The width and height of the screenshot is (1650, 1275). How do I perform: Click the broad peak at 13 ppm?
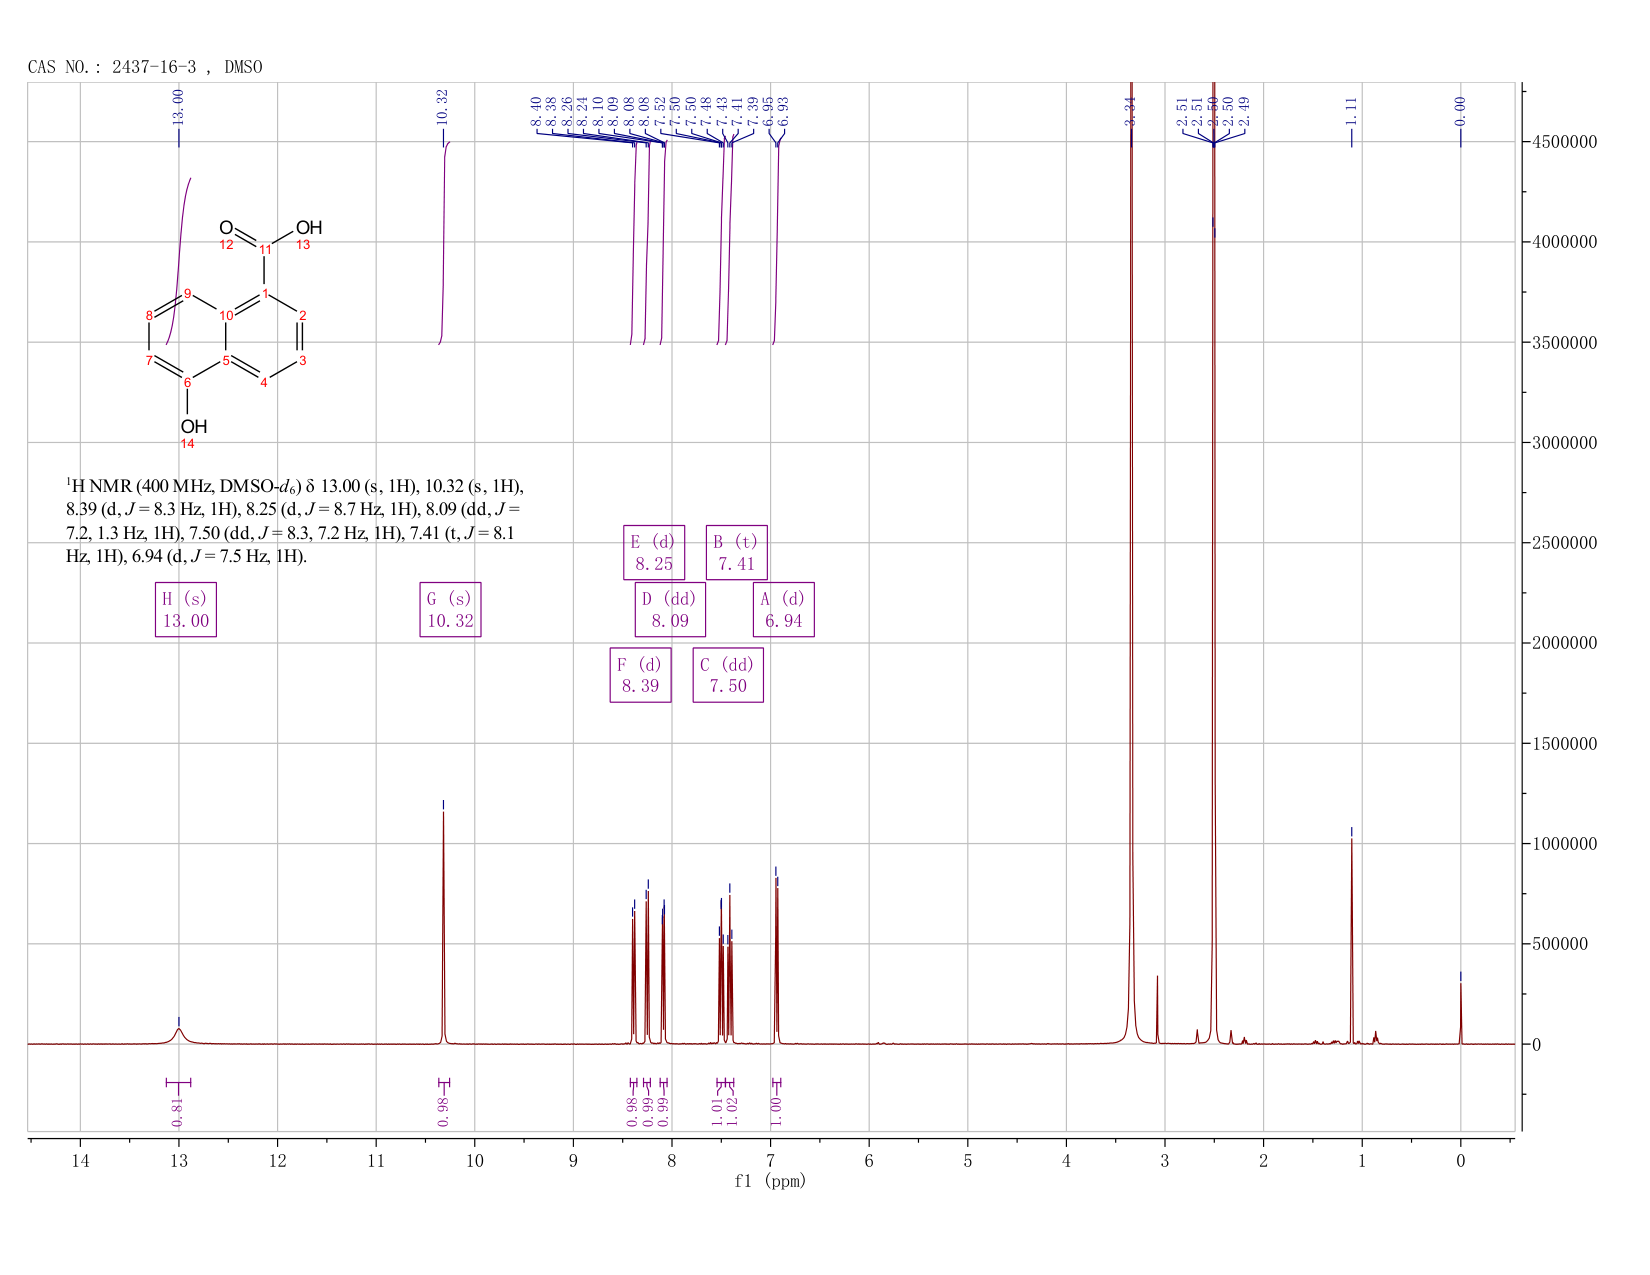click(x=179, y=1034)
